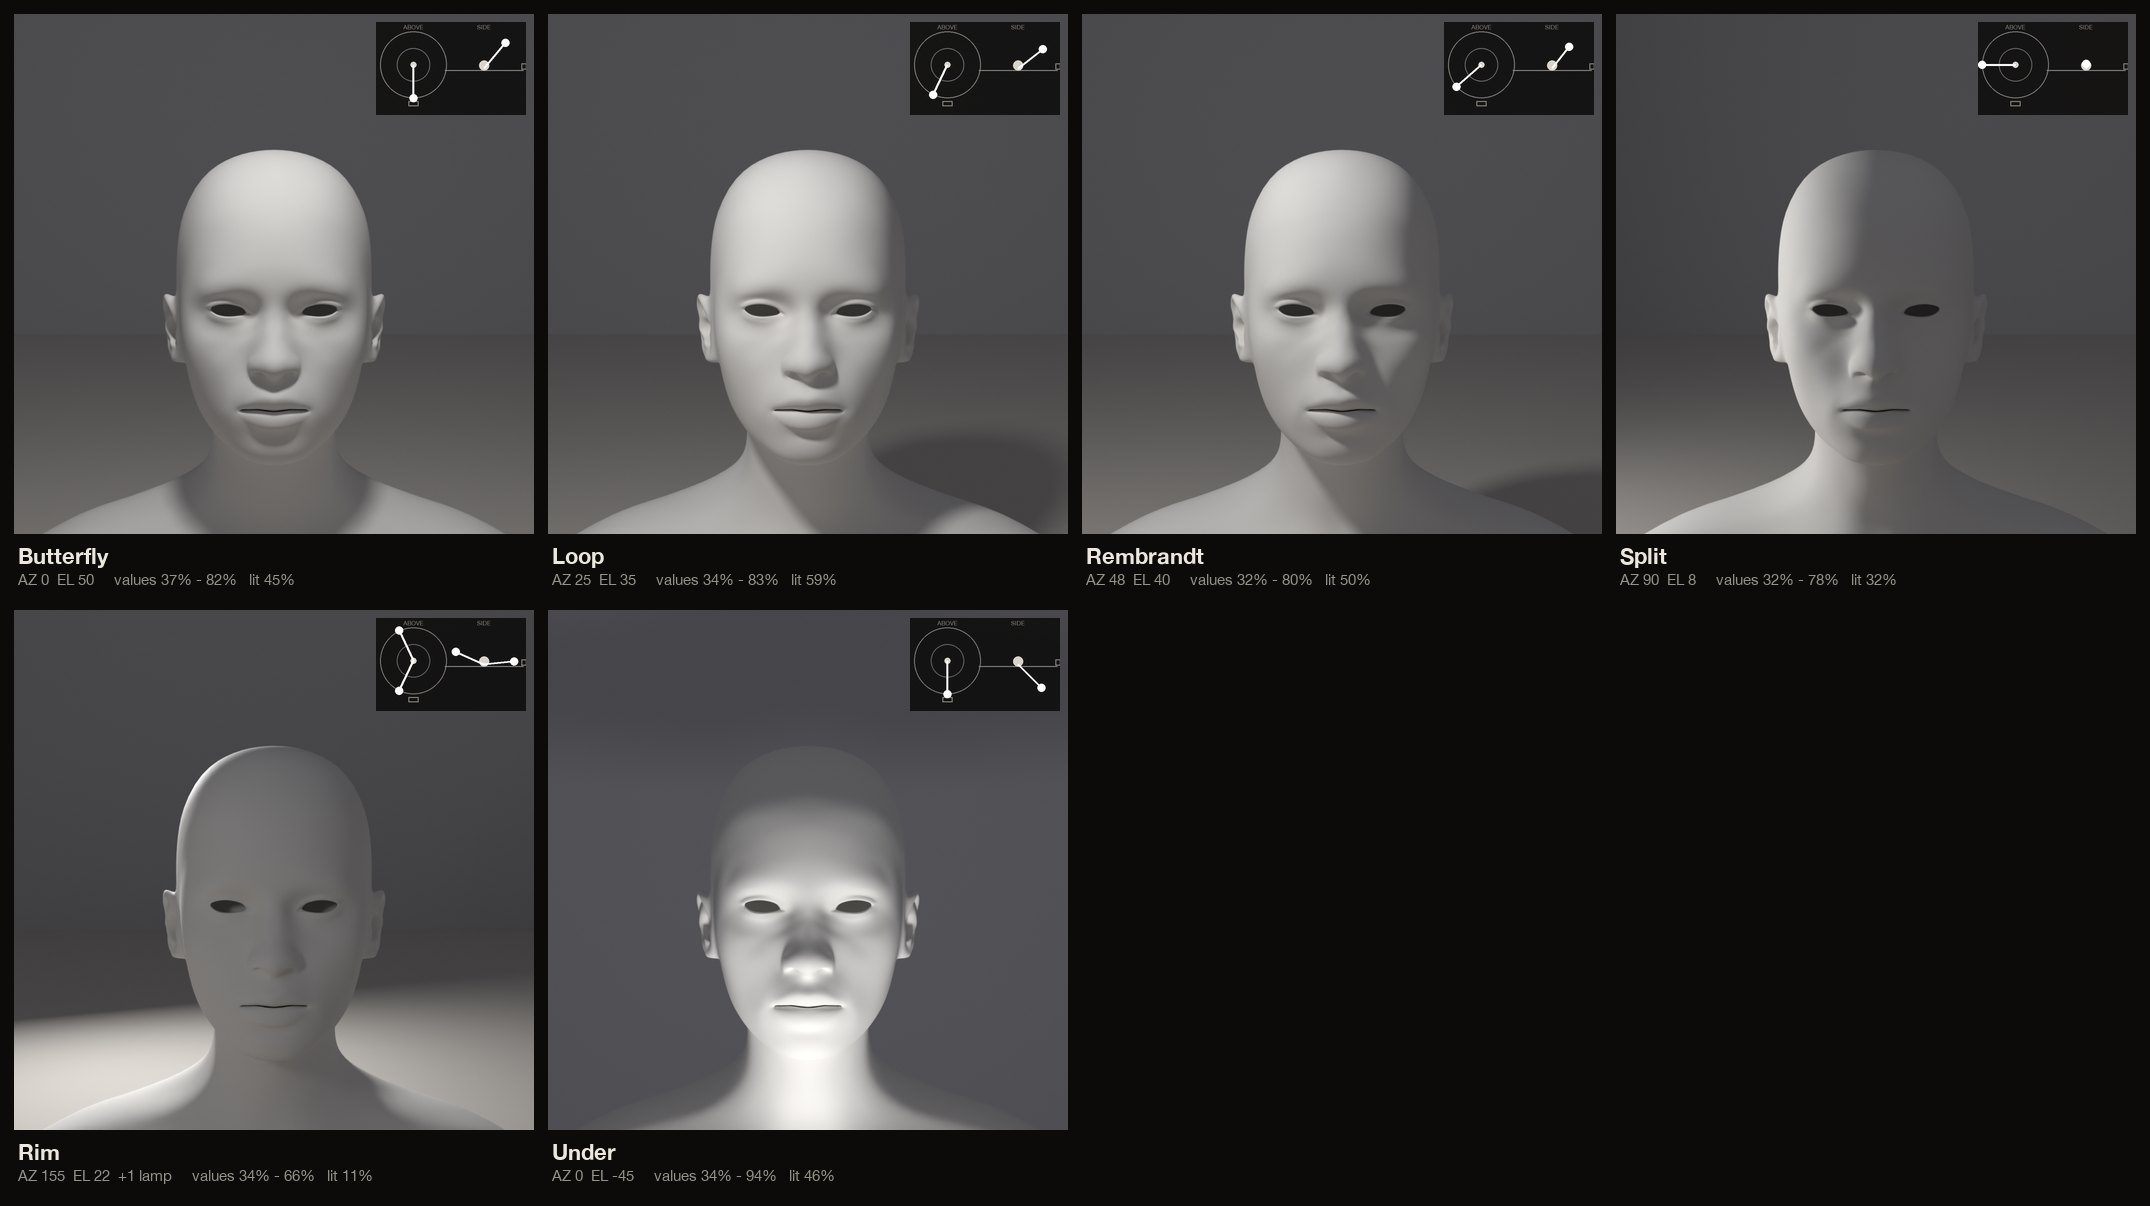
Task: Open the Loop light position diagram
Action: 985,68
